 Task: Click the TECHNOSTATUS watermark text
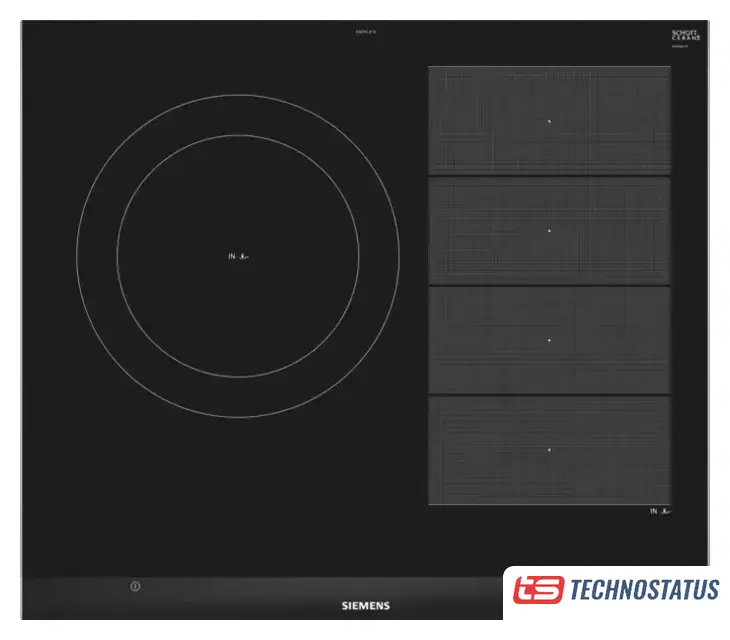(x=643, y=590)
